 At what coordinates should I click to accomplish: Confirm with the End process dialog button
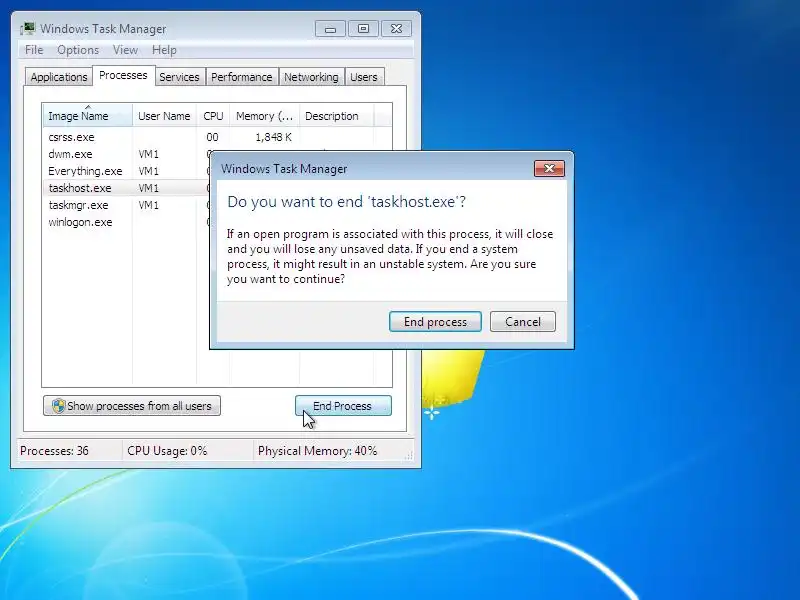(435, 322)
